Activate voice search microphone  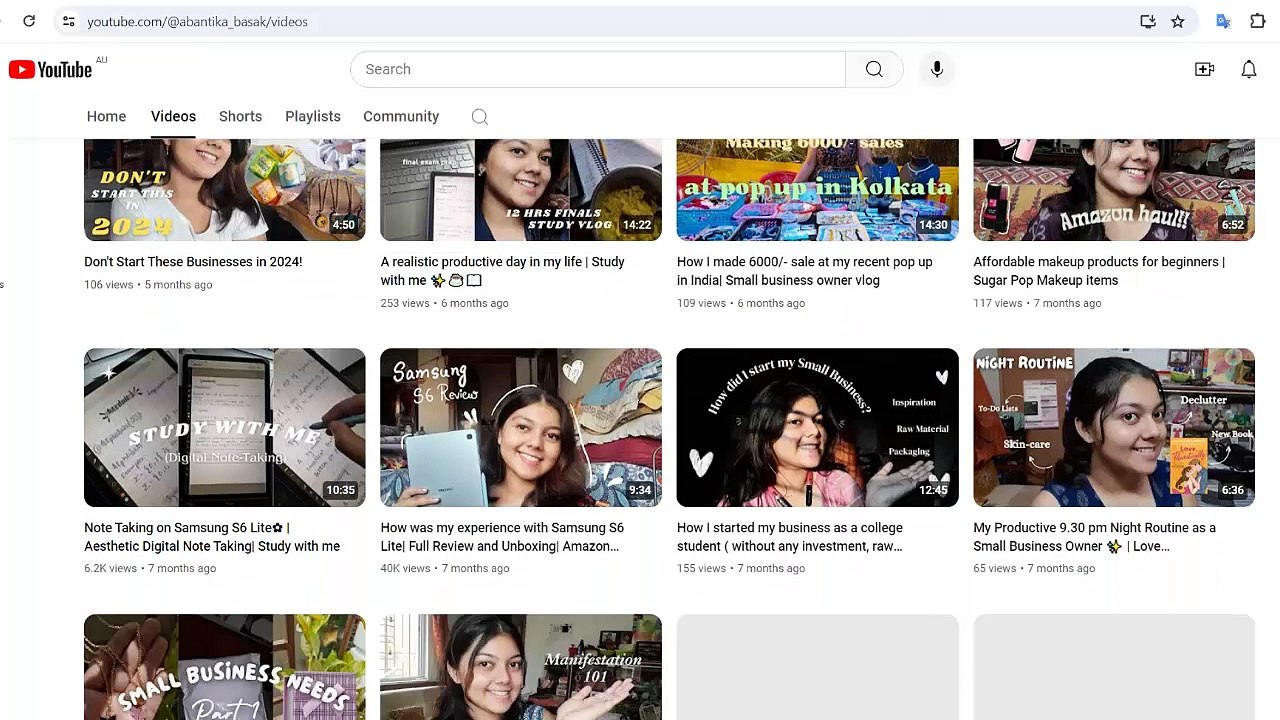click(937, 69)
